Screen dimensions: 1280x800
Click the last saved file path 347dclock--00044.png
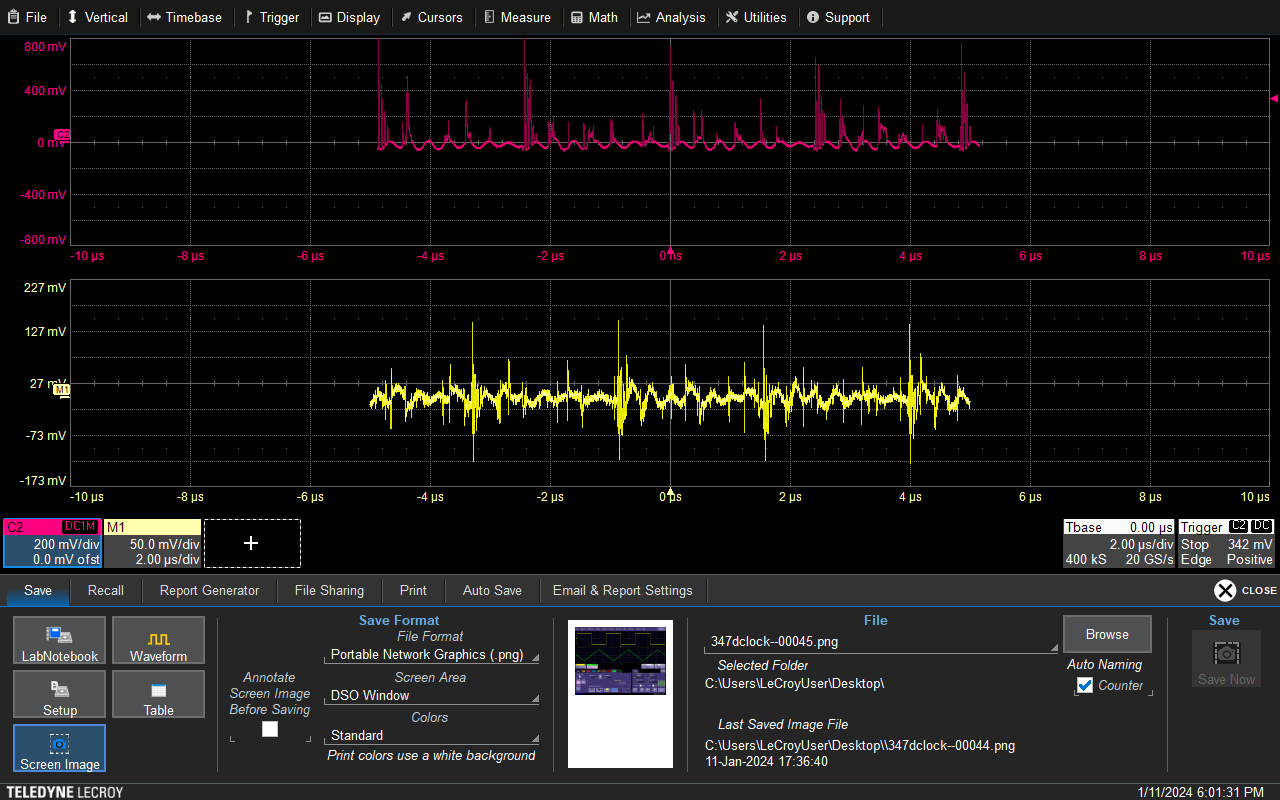tap(860, 745)
